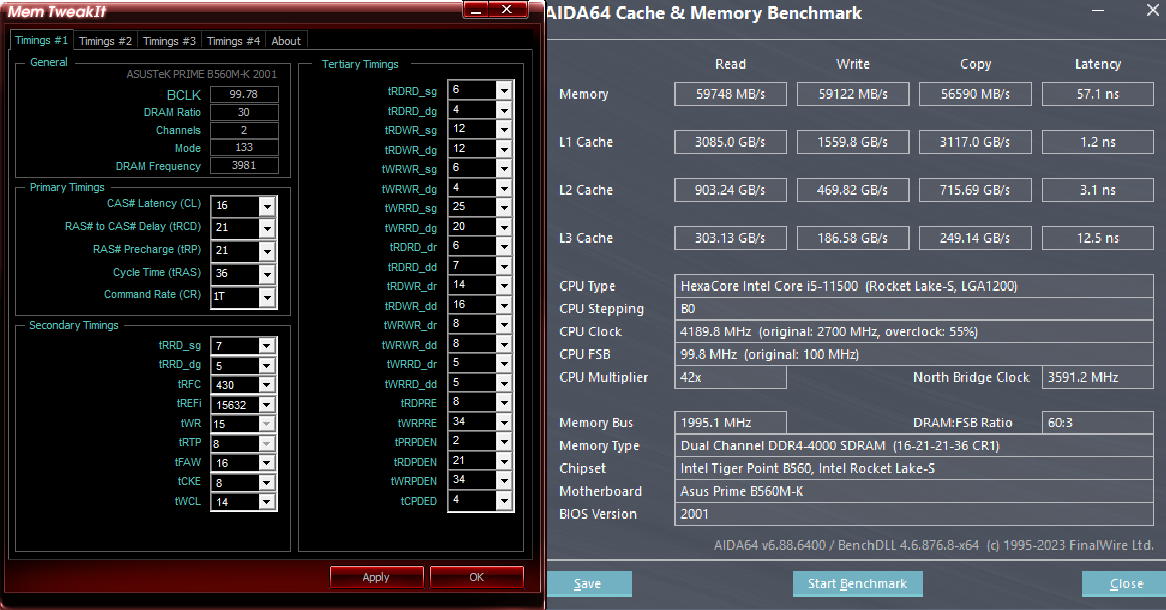Expand the tRRD_dg dropdown

(267, 365)
